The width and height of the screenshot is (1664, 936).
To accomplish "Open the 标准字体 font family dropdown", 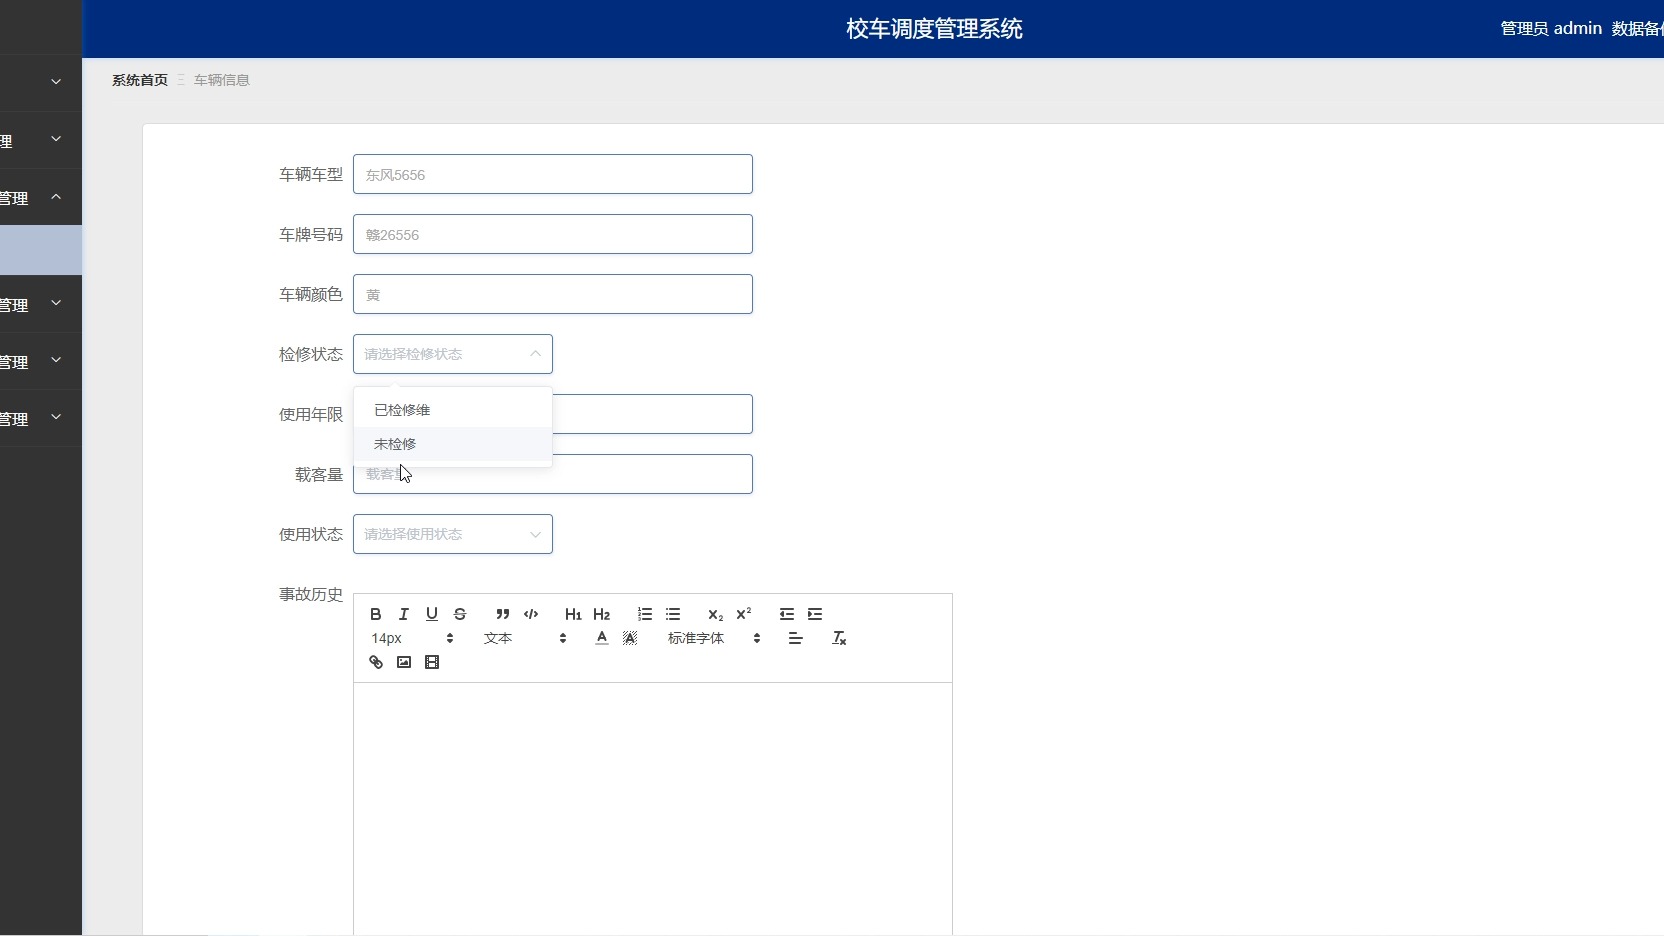I will 714,638.
